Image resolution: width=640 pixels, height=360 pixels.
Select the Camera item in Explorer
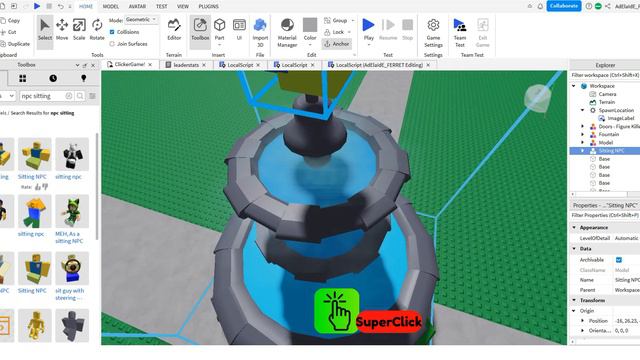(x=607, y=94)
